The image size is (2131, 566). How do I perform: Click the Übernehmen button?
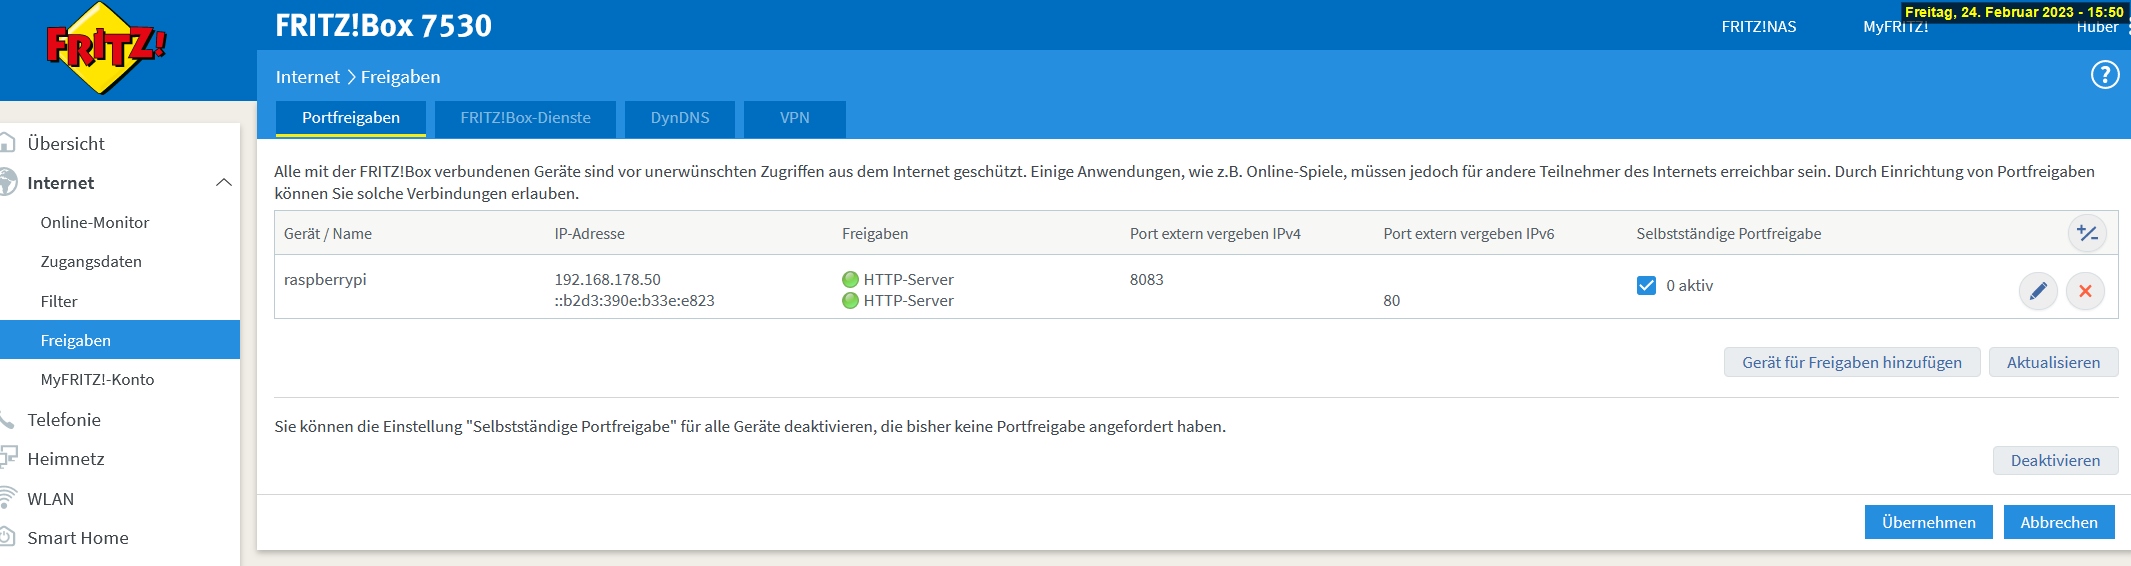[1928, 522]
